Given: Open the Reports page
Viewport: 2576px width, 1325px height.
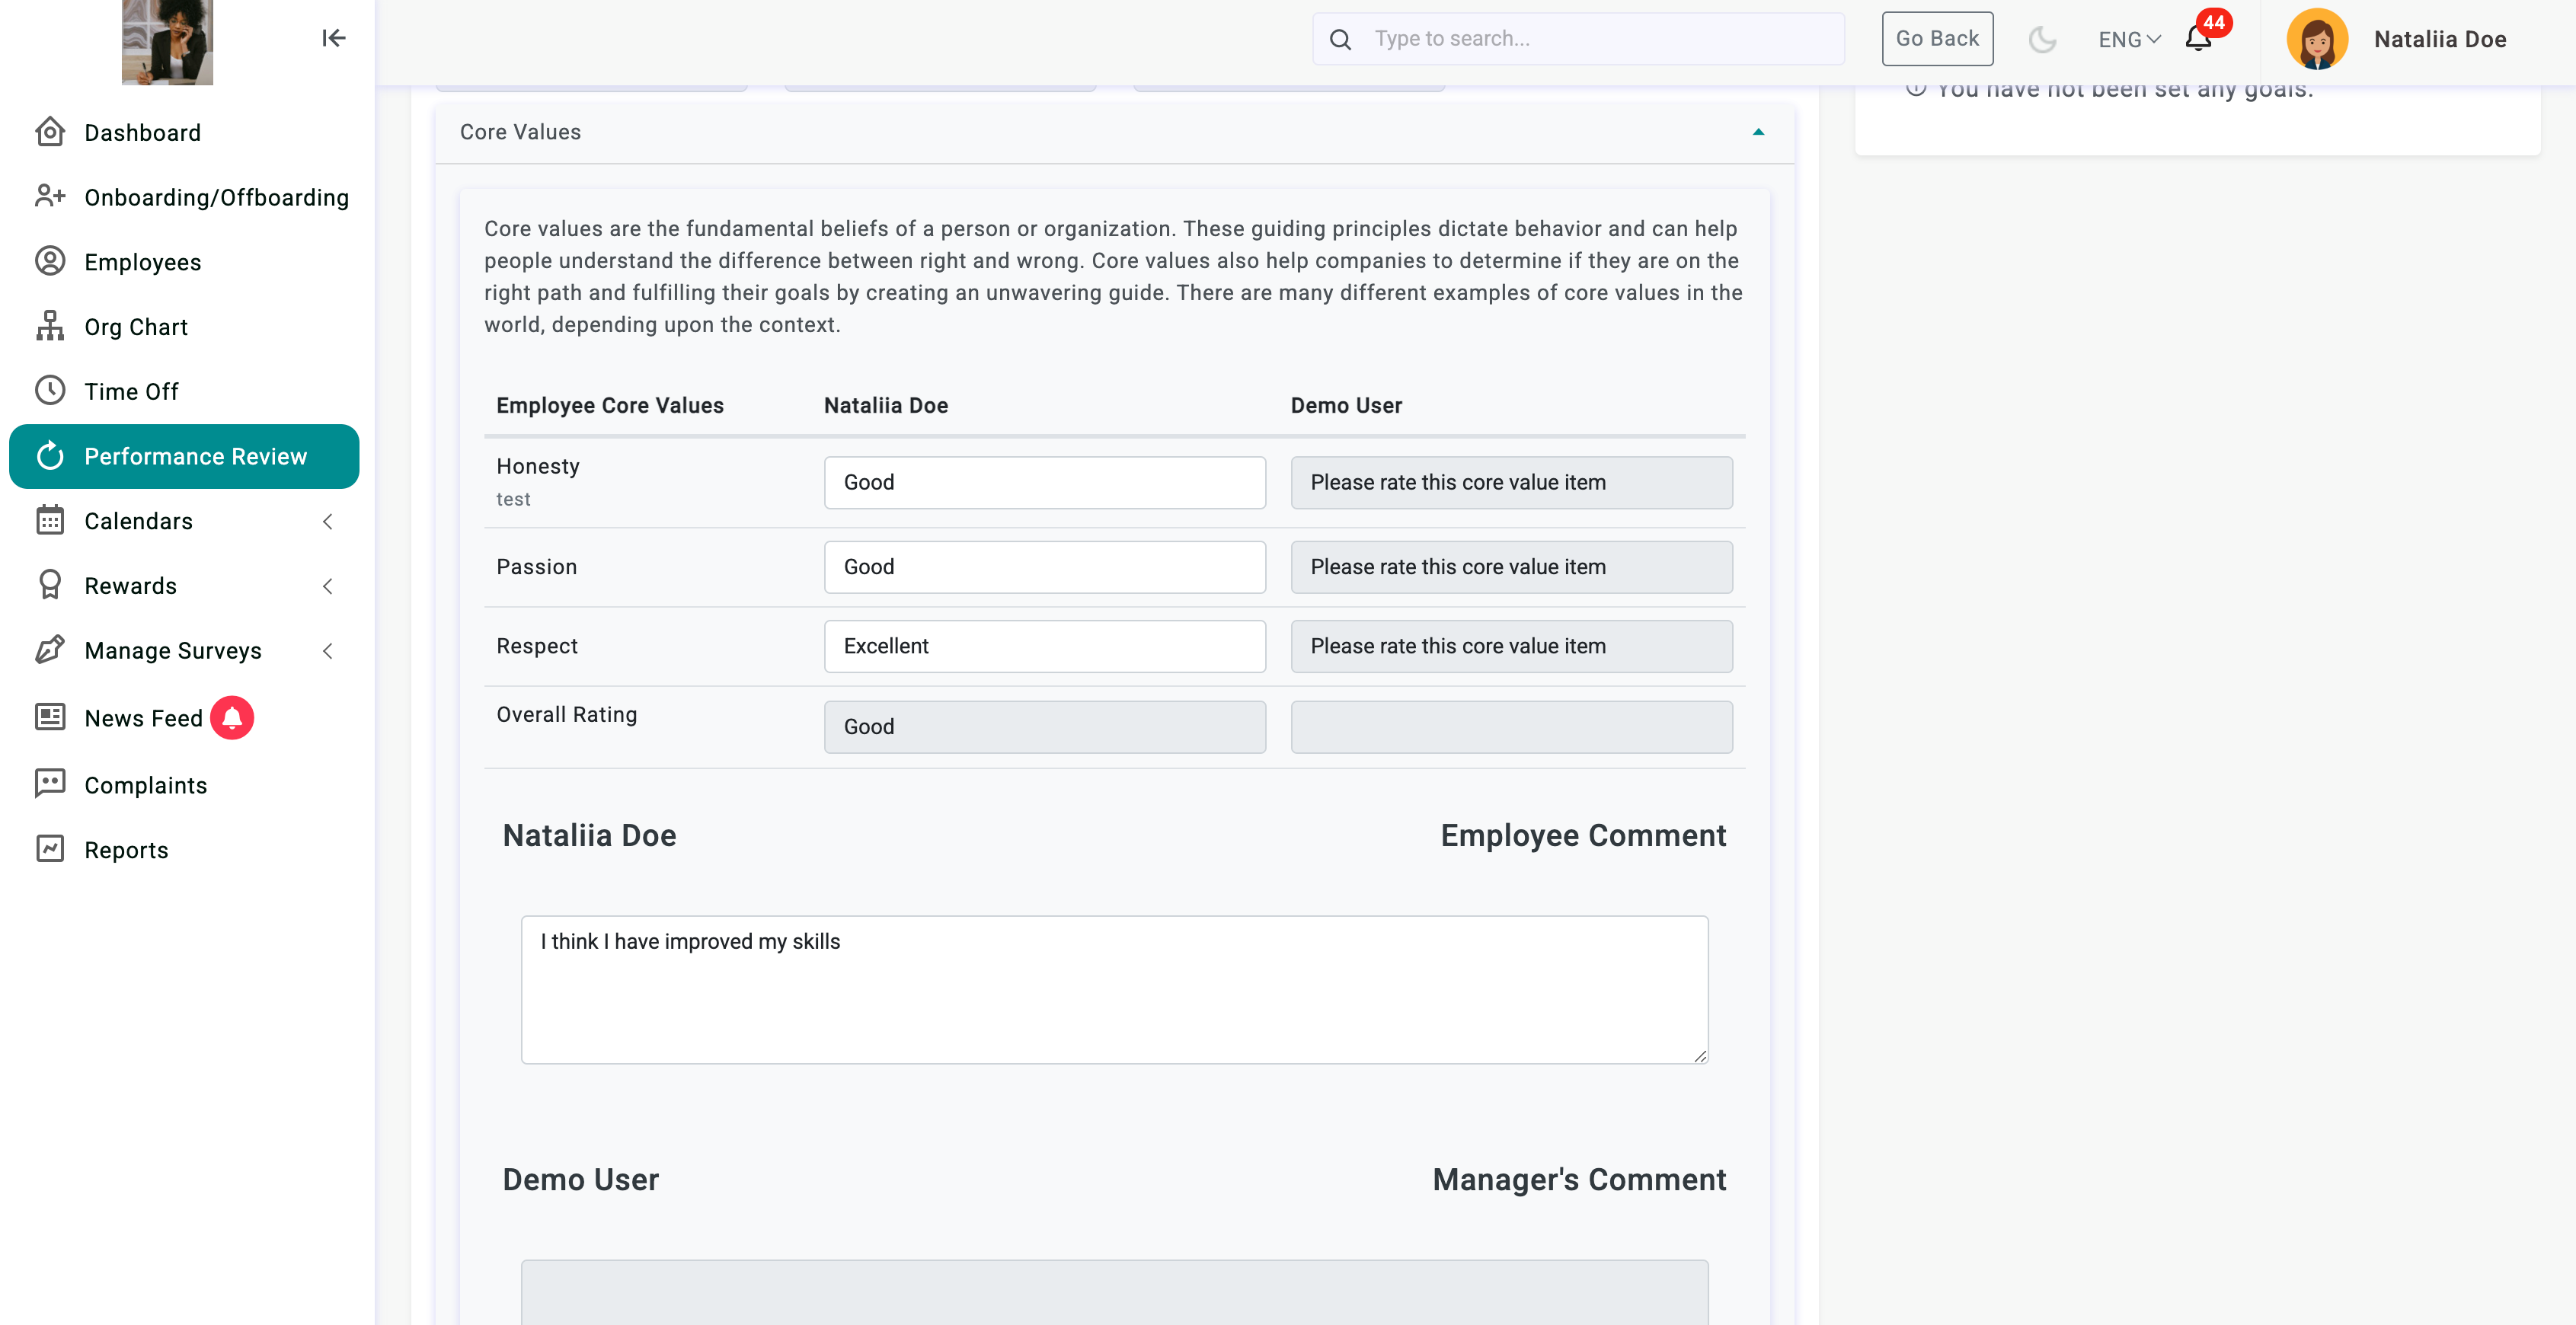Looking at the screenshot, I should tap(184, 850).
